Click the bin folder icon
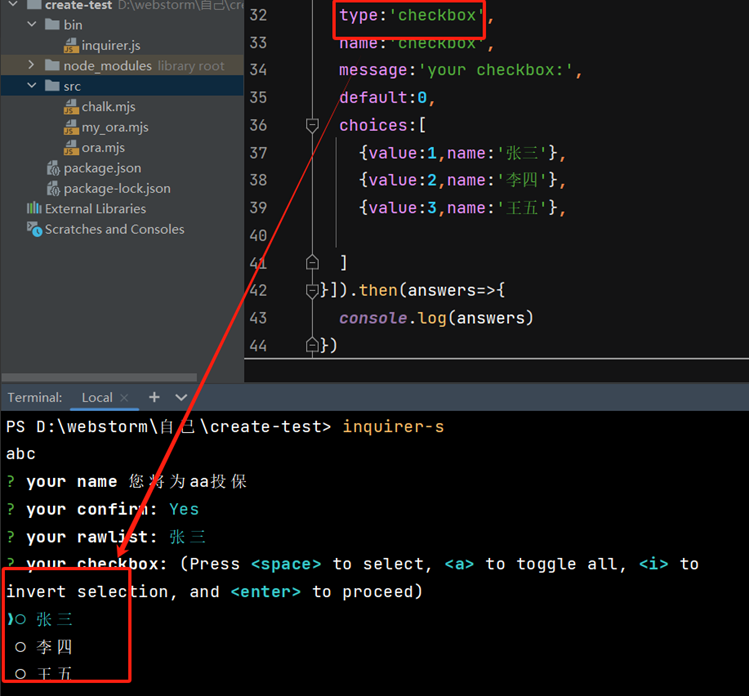Image resolution: width=749 pixels, height=696 pixels. (52, 24)
